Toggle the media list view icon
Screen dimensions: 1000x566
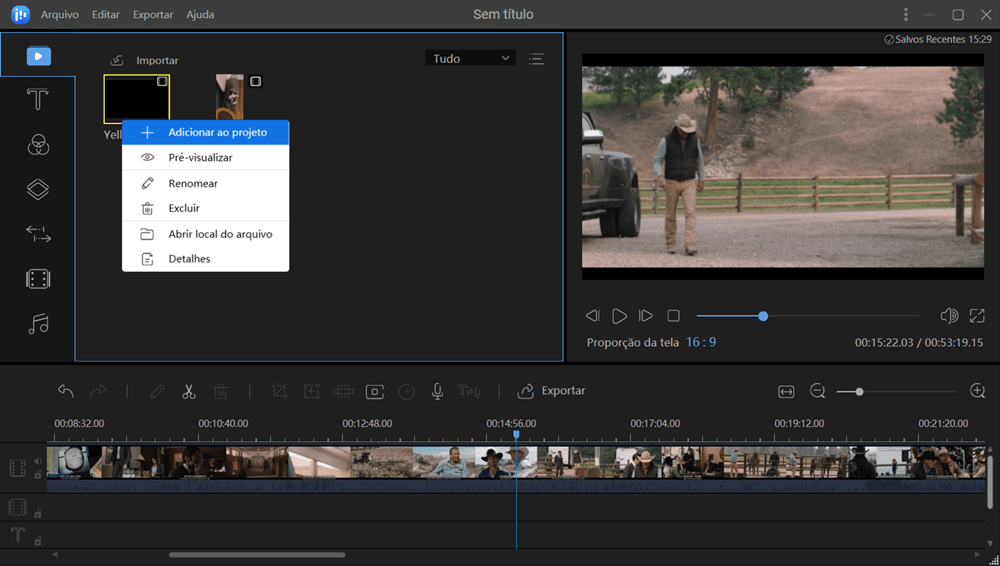click(x=536, y=59)
